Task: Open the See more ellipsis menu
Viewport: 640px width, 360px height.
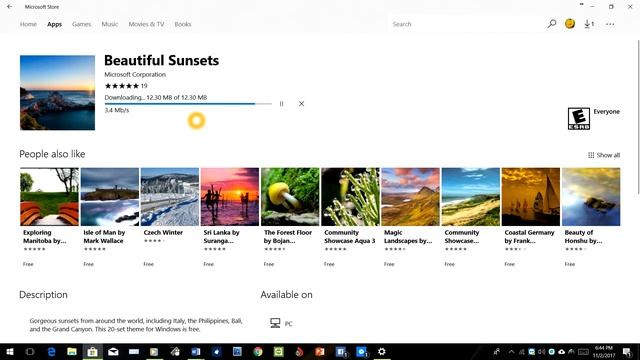Action: tap(610, 24)
